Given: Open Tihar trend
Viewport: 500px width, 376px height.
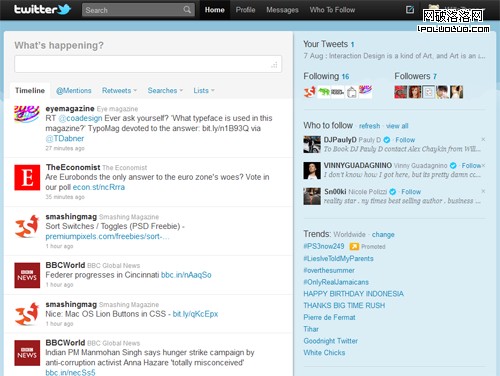Looking at the screenshot, I should [x=311, y=329].
